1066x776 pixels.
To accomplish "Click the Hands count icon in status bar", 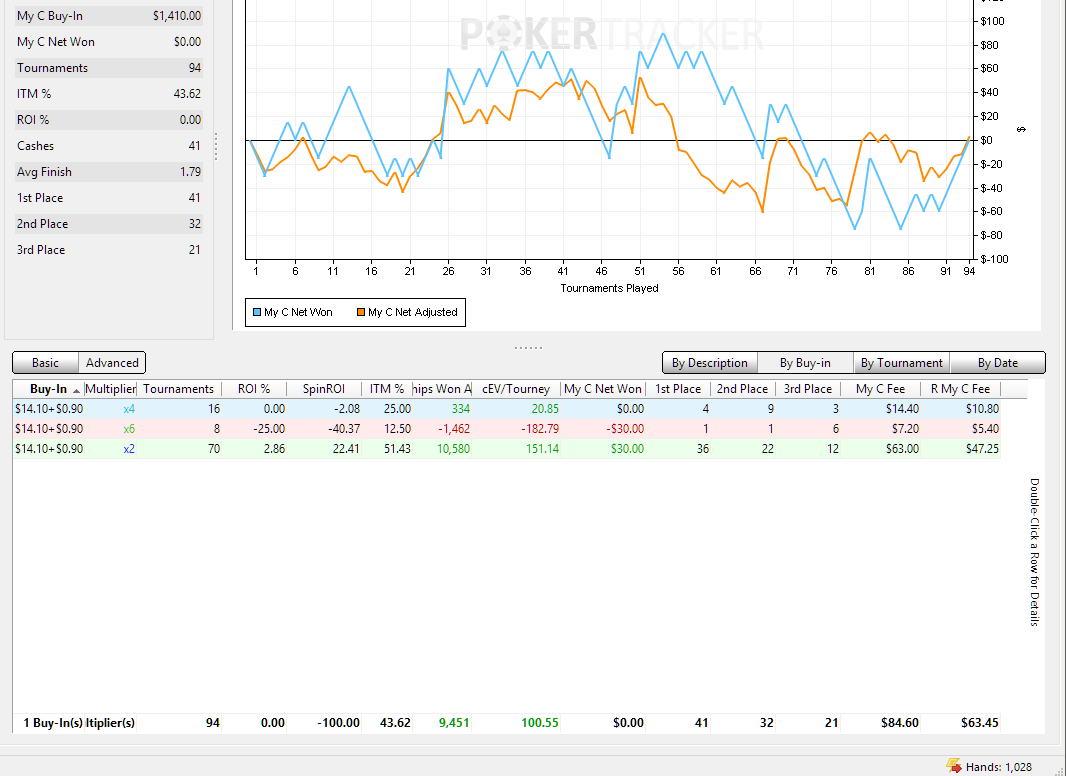I will [x=953, y=766].
